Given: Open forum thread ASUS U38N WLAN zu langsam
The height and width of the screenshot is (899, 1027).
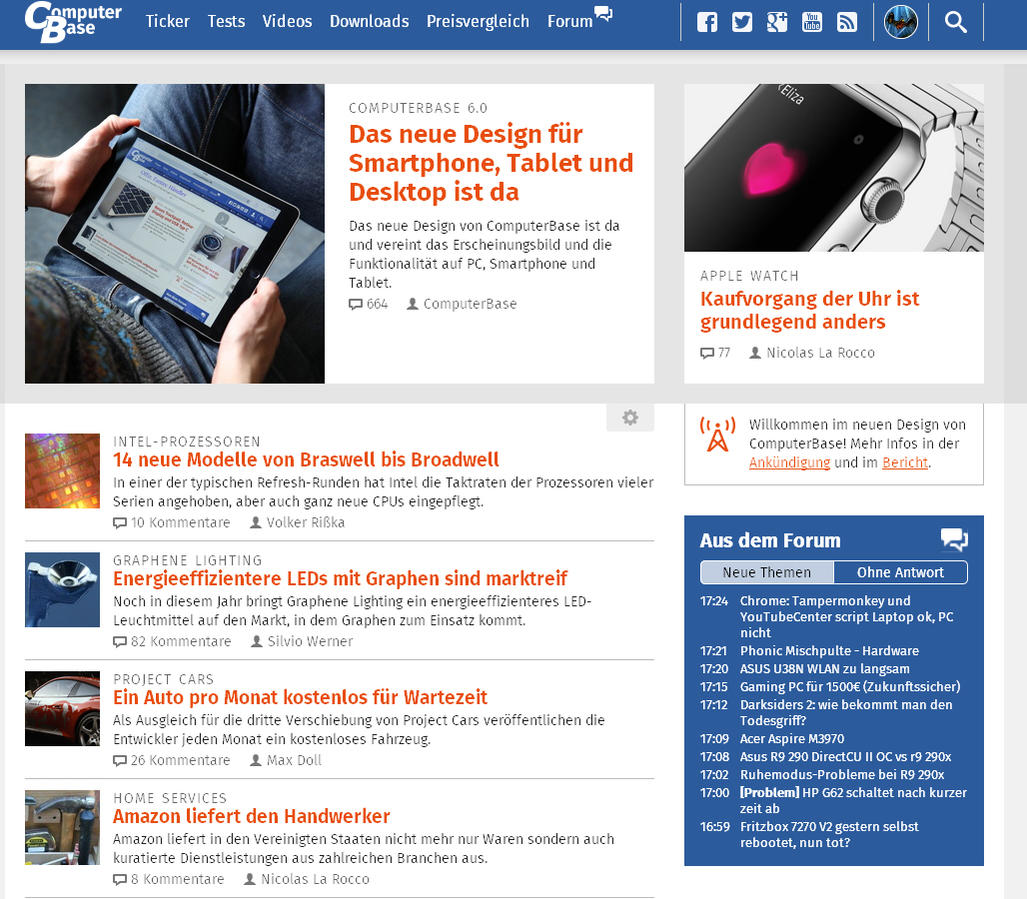Looking at the screenshot, I should pyautogui.click(x=825, y=669).
